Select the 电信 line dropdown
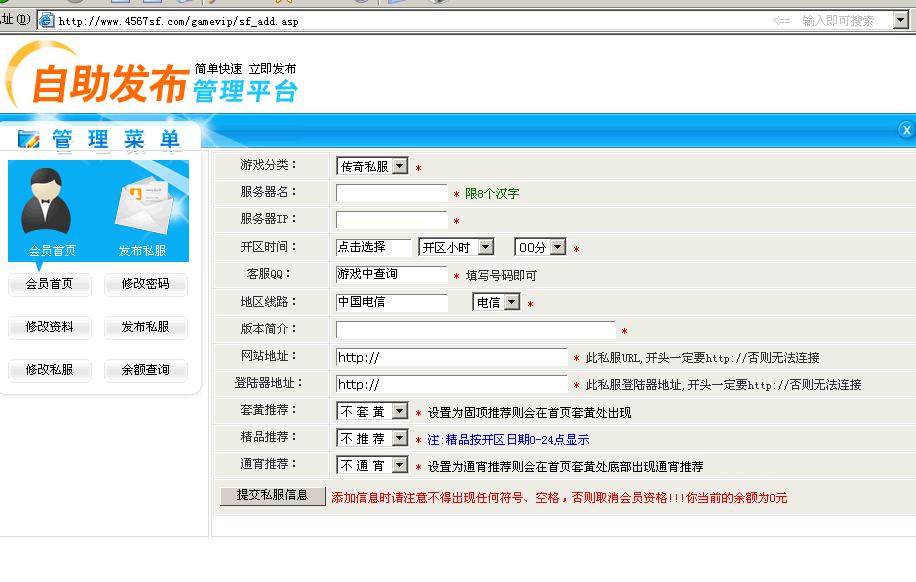Screen dimensions: 916x582 [496, 302]
